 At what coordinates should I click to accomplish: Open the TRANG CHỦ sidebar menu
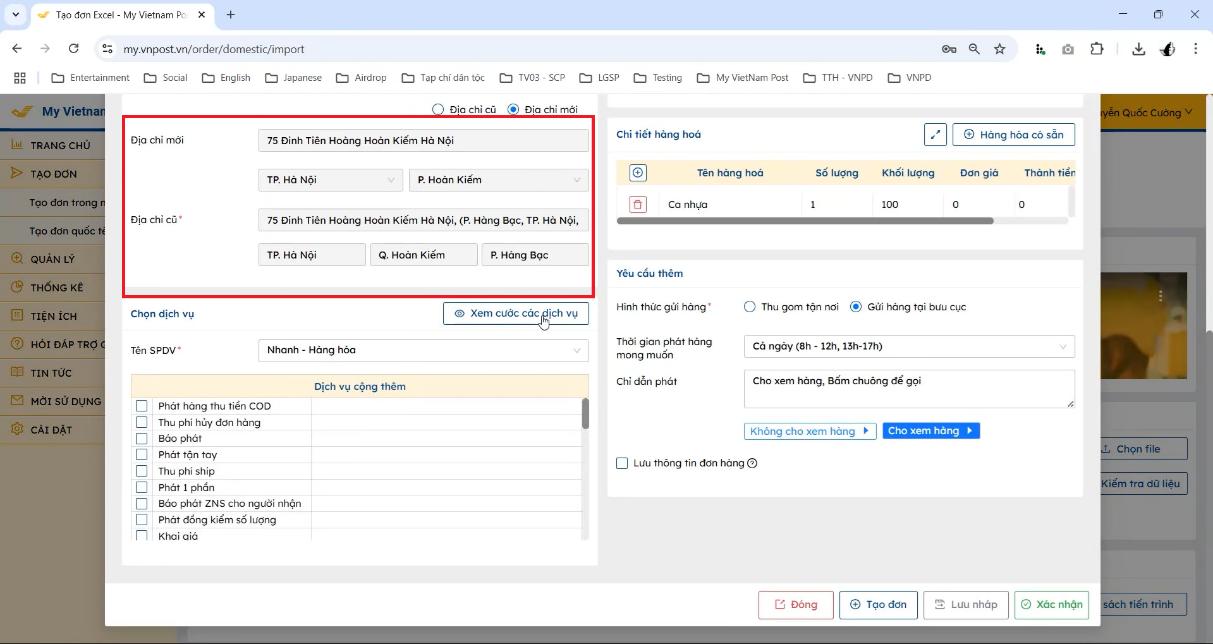tap(52, 145)
